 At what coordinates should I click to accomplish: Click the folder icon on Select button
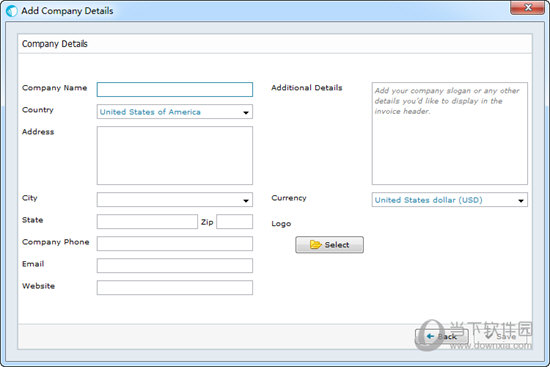[x=315, y=245]
